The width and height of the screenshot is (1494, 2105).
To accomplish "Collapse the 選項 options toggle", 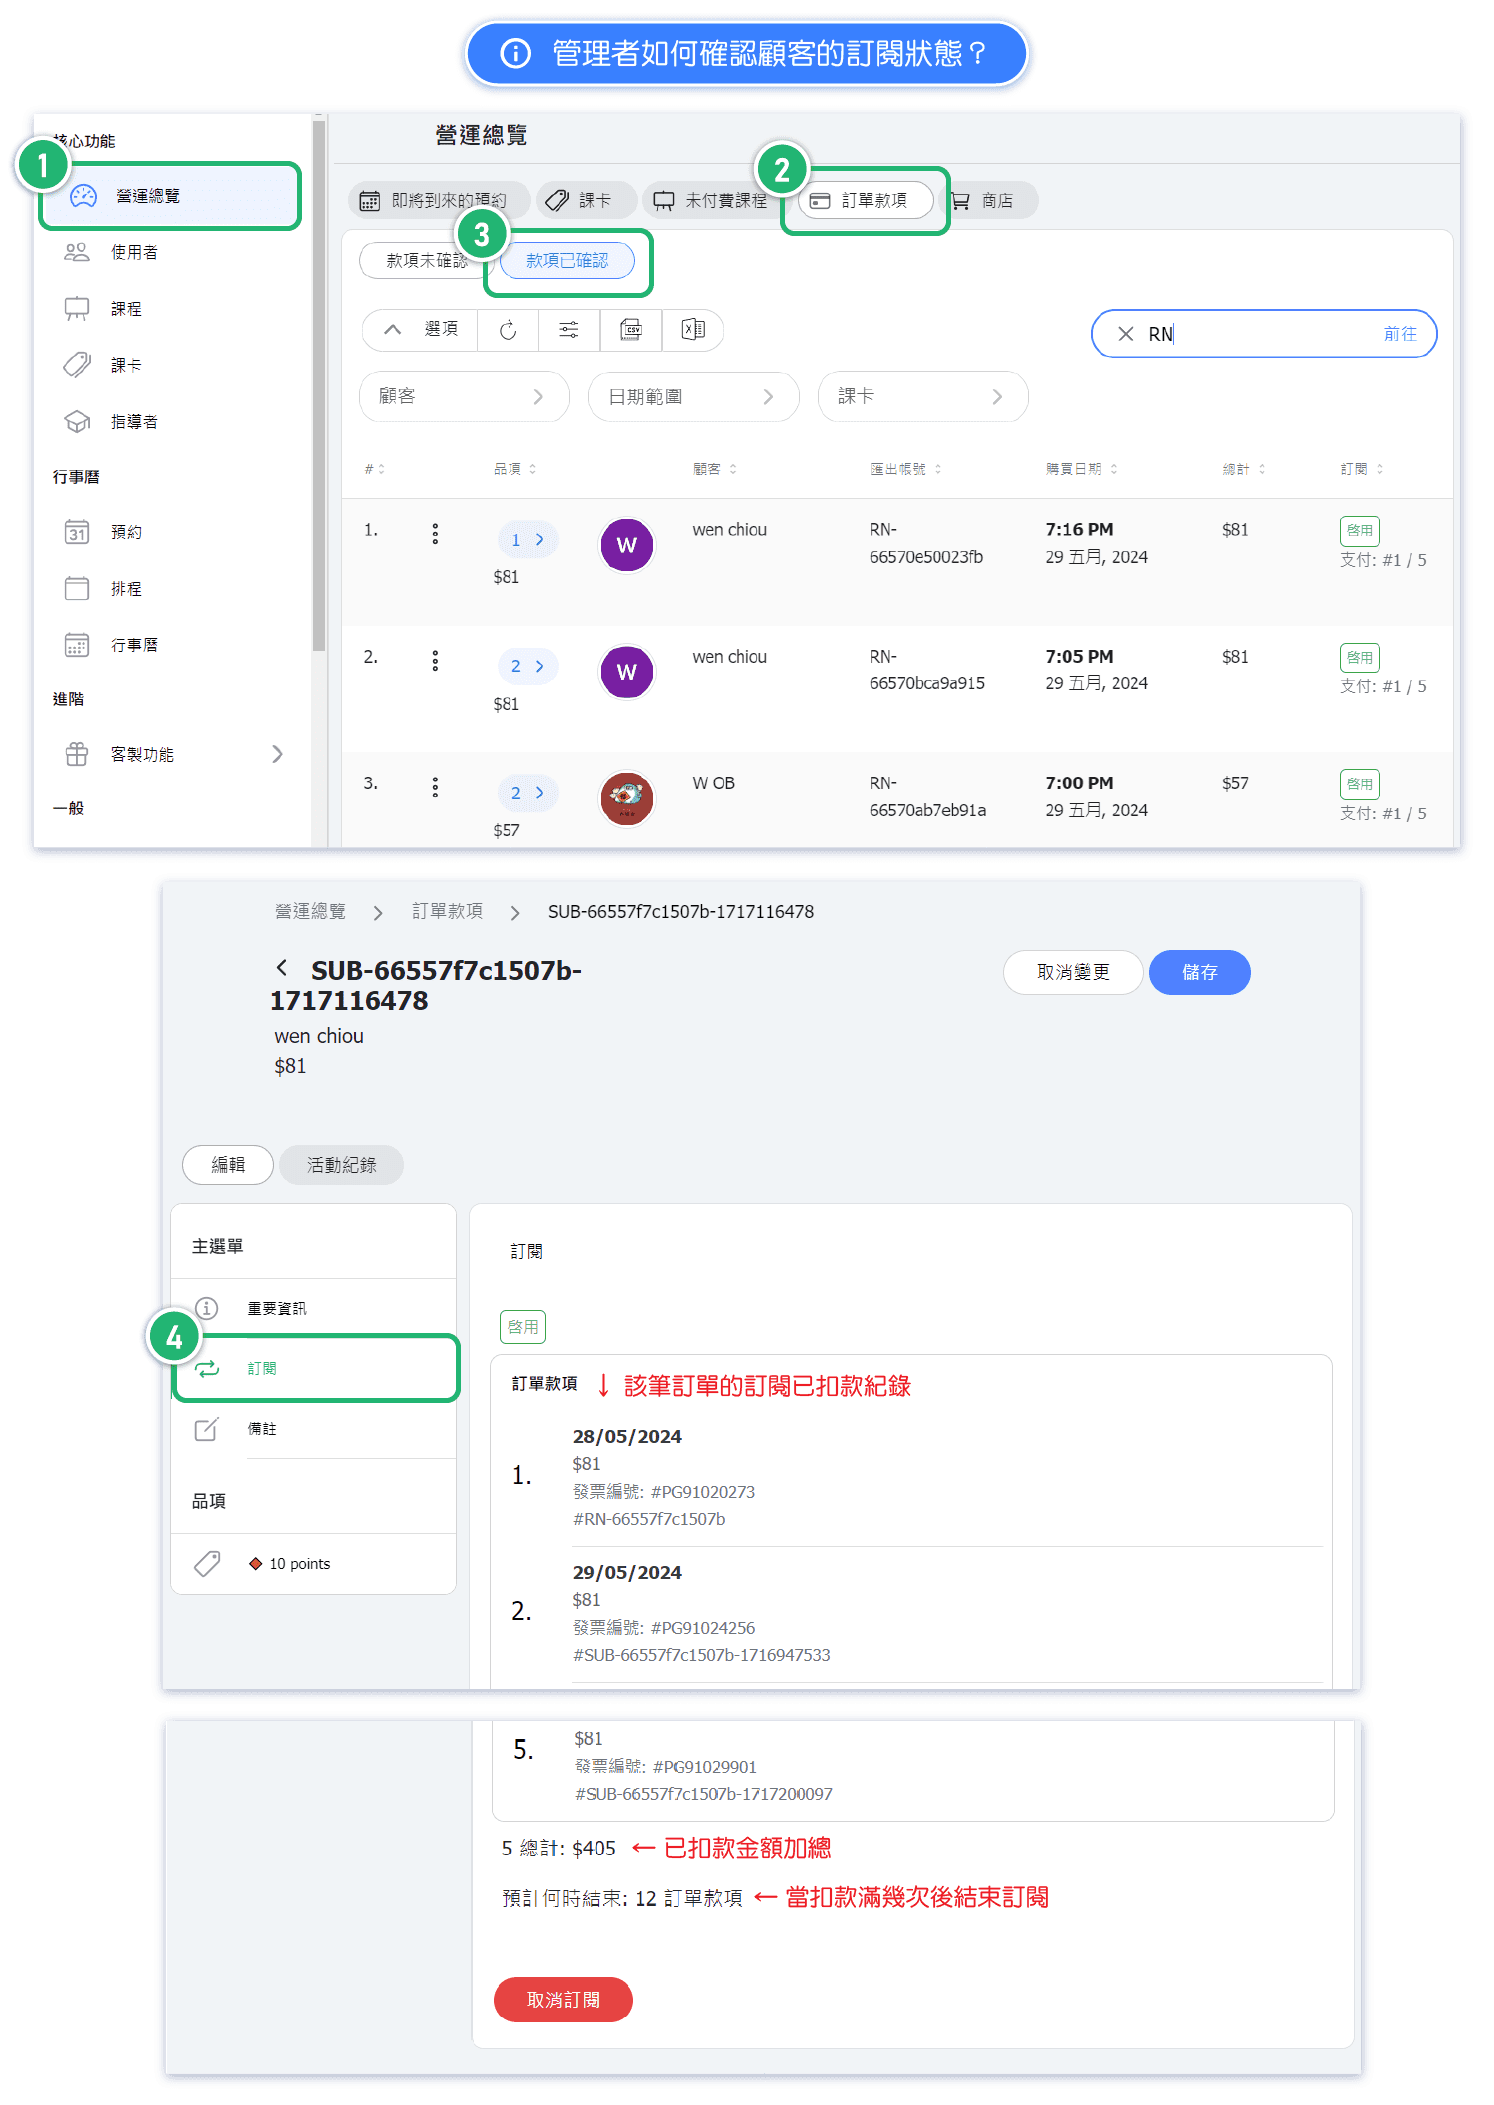I will 421,330.
